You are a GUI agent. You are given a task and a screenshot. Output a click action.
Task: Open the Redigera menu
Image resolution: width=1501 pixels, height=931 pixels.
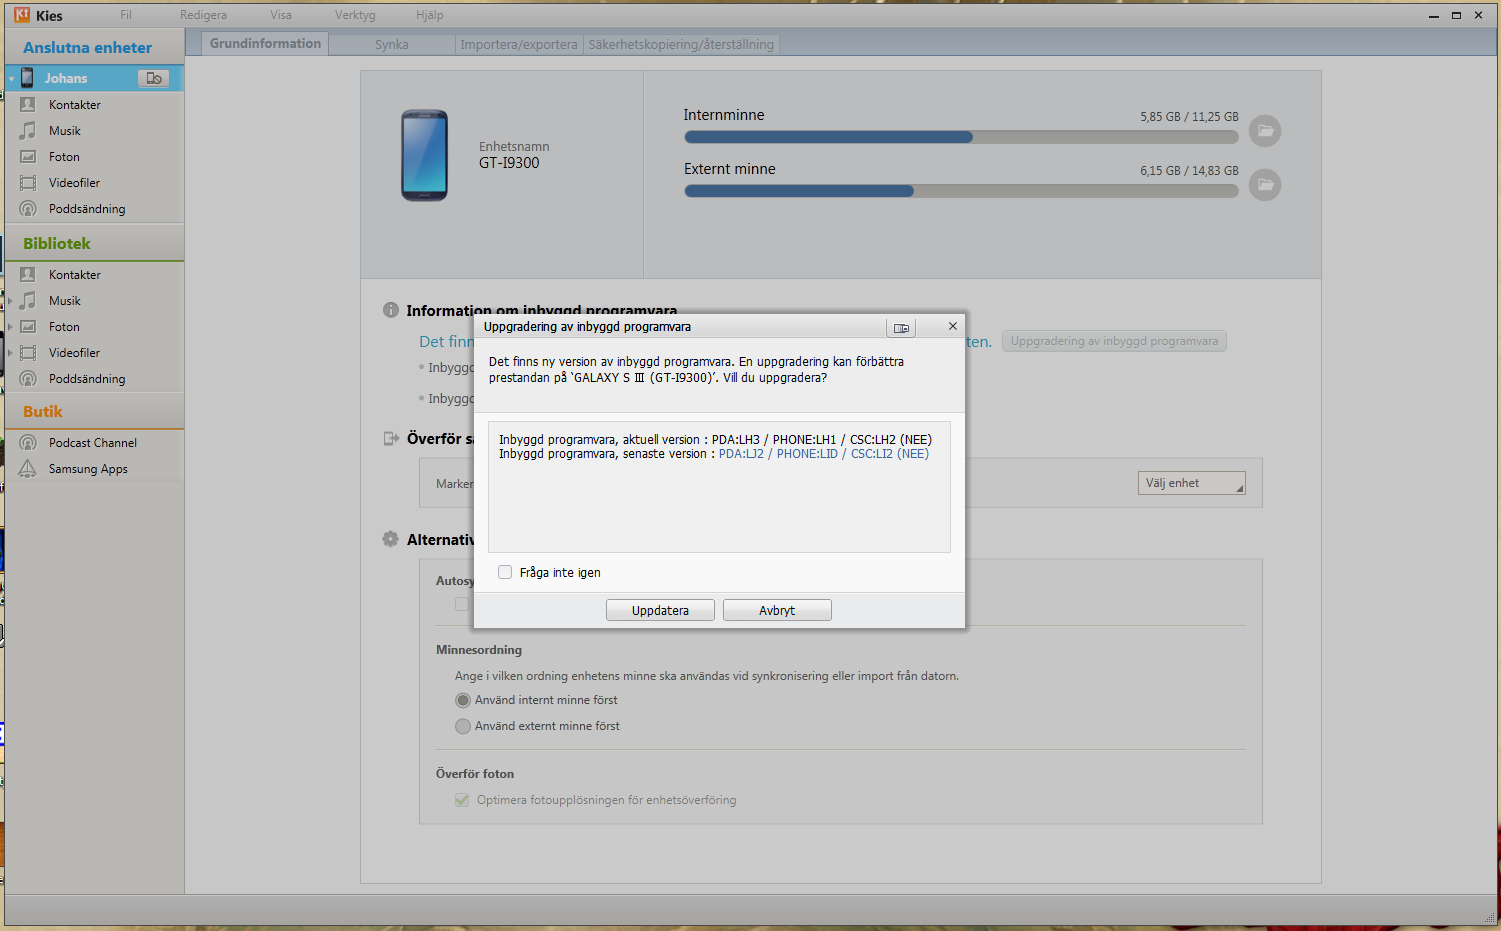pos(203,15)
